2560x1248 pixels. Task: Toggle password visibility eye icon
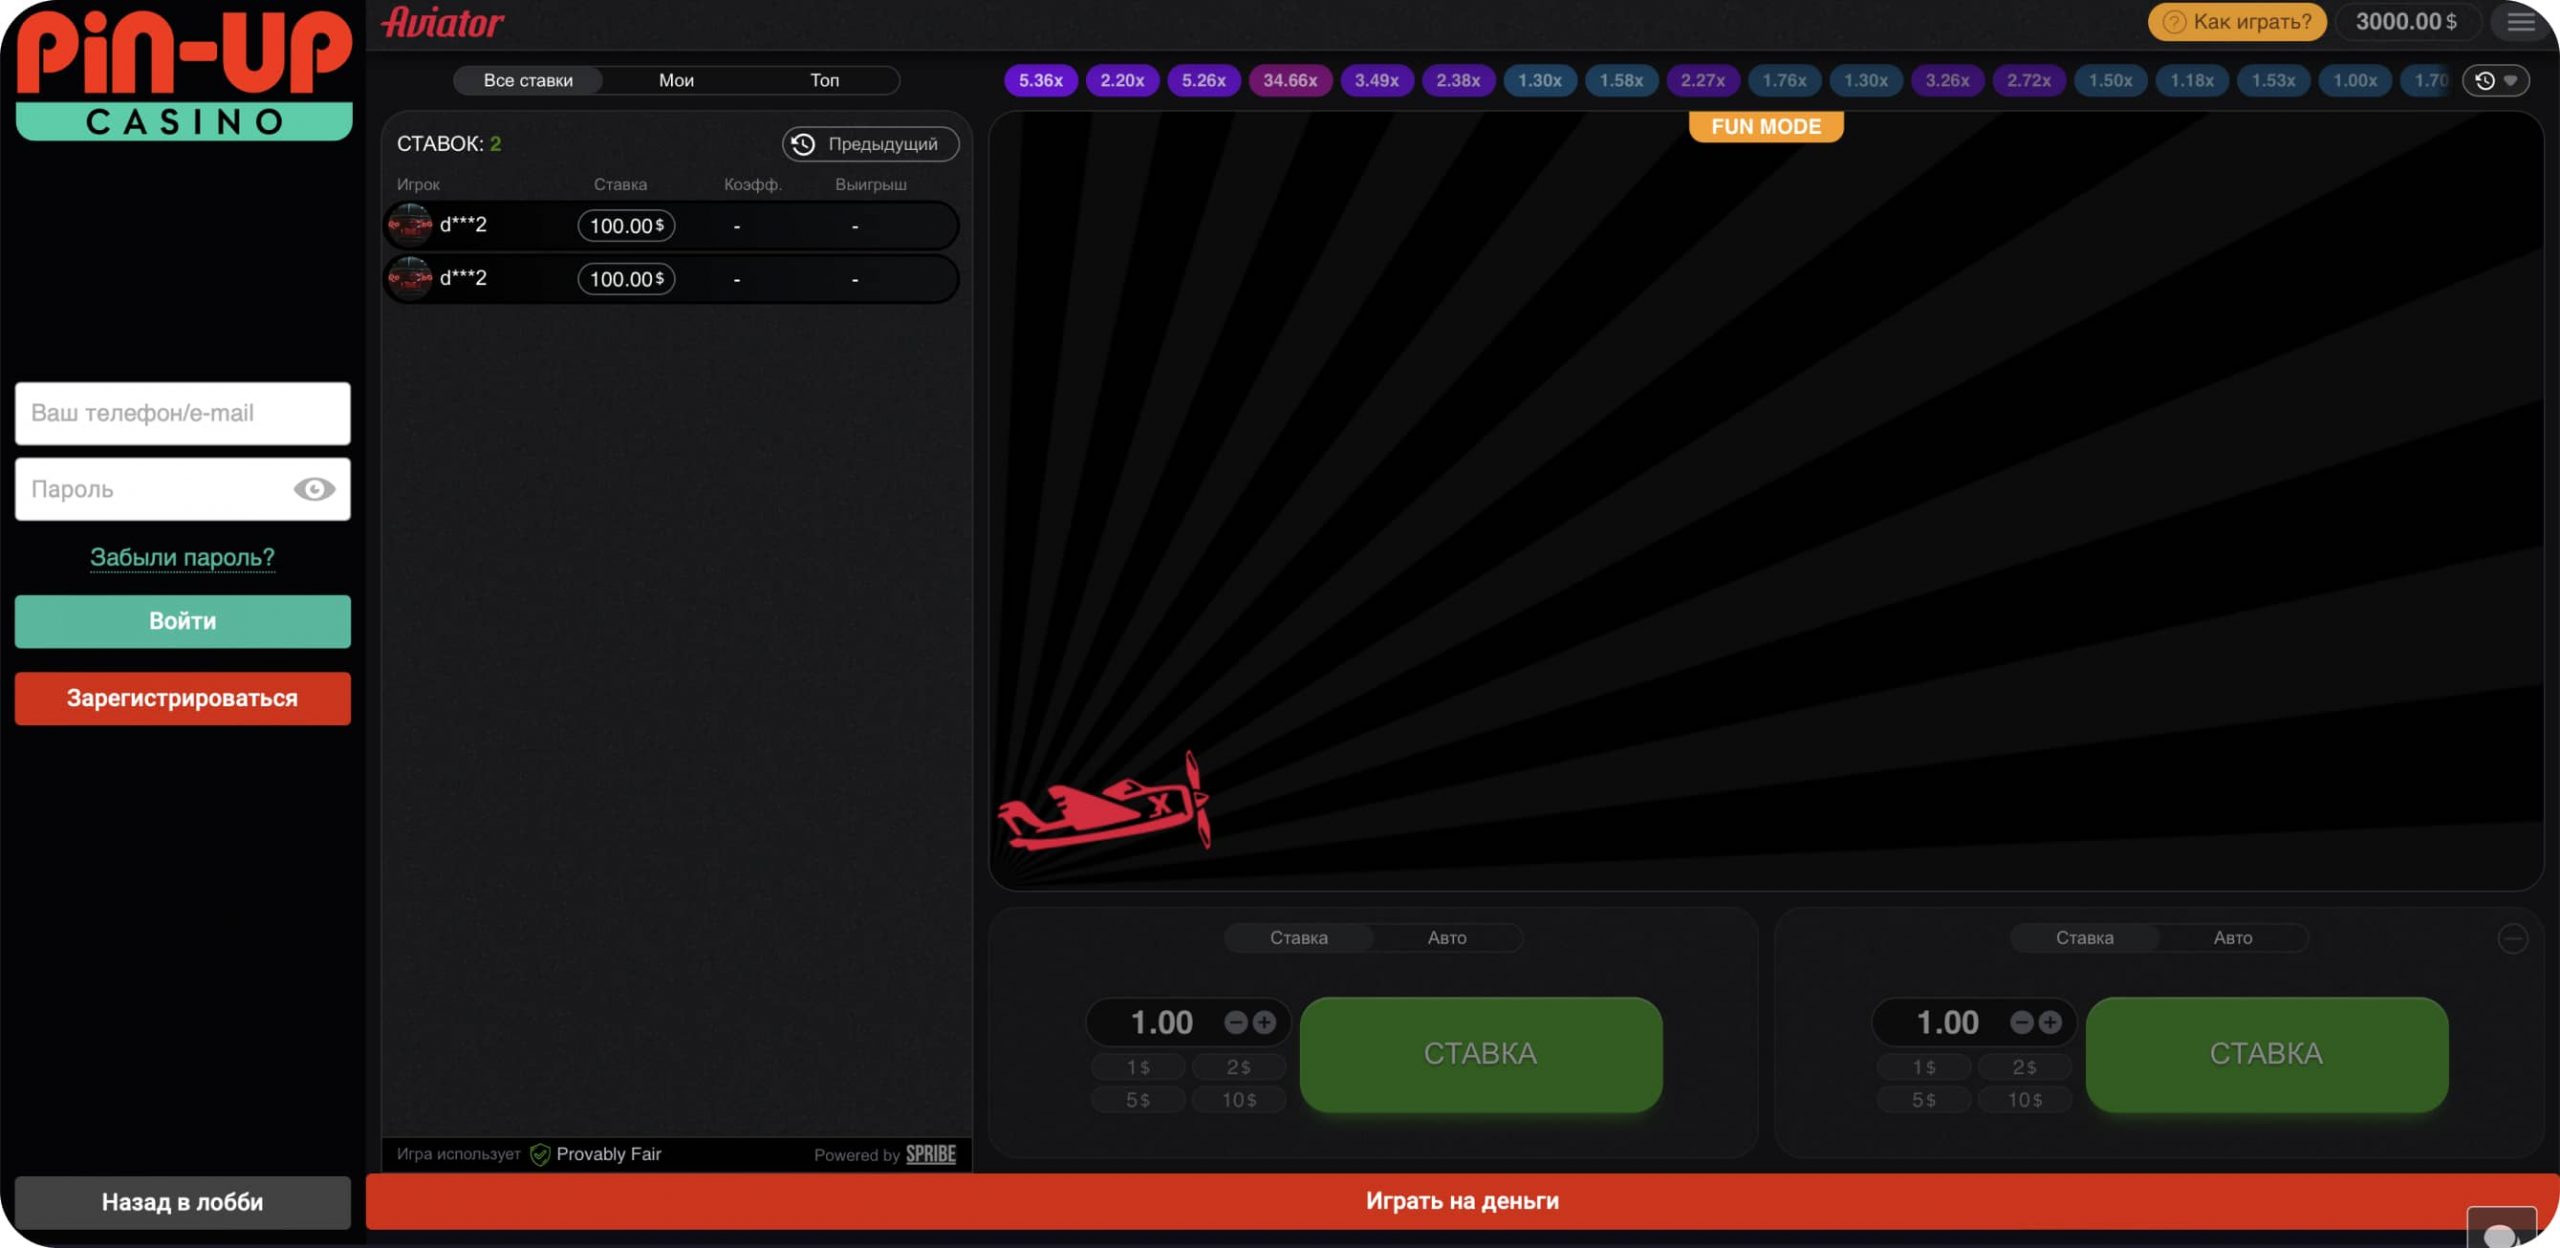(x=314, y=489)
